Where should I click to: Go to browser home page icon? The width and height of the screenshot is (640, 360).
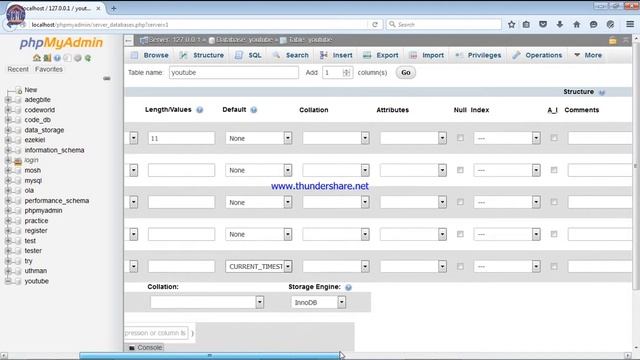(x=576, y=24)
